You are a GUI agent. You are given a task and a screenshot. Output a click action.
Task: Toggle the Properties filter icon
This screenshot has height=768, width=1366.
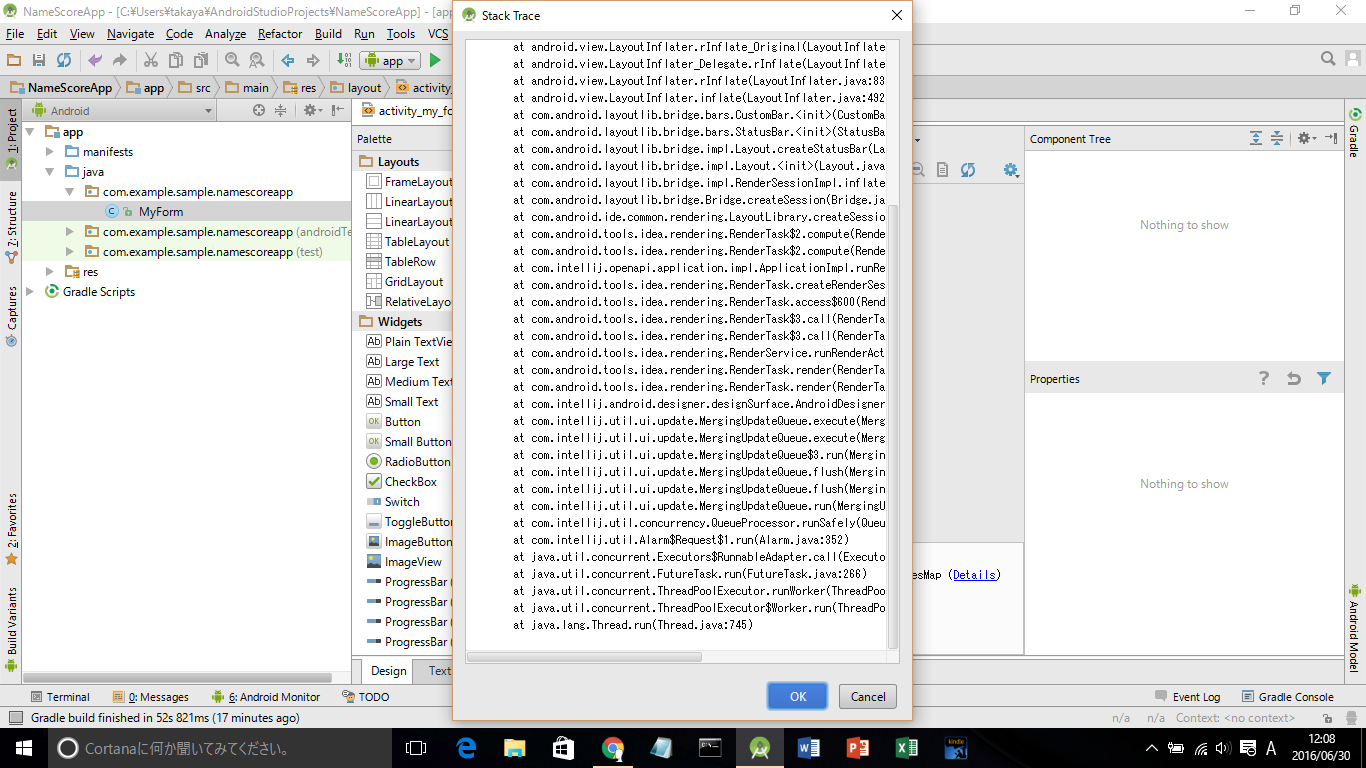click(x=1325, y=378)
